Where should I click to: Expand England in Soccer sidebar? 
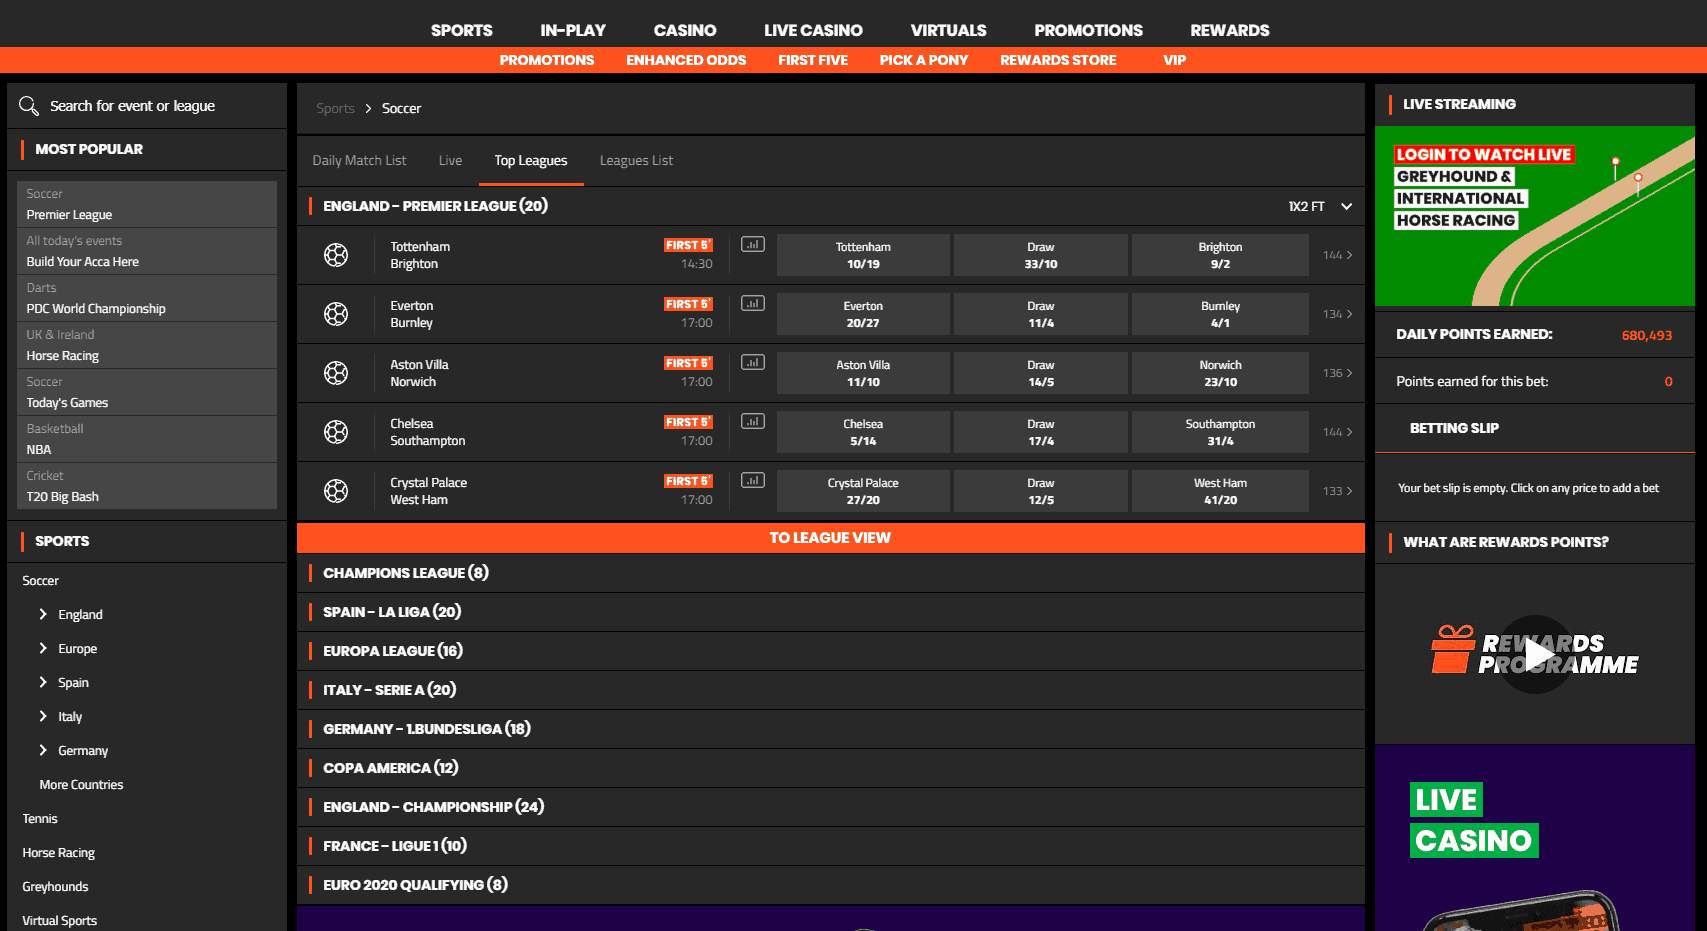pyautogui.click(x=43, y=614)
